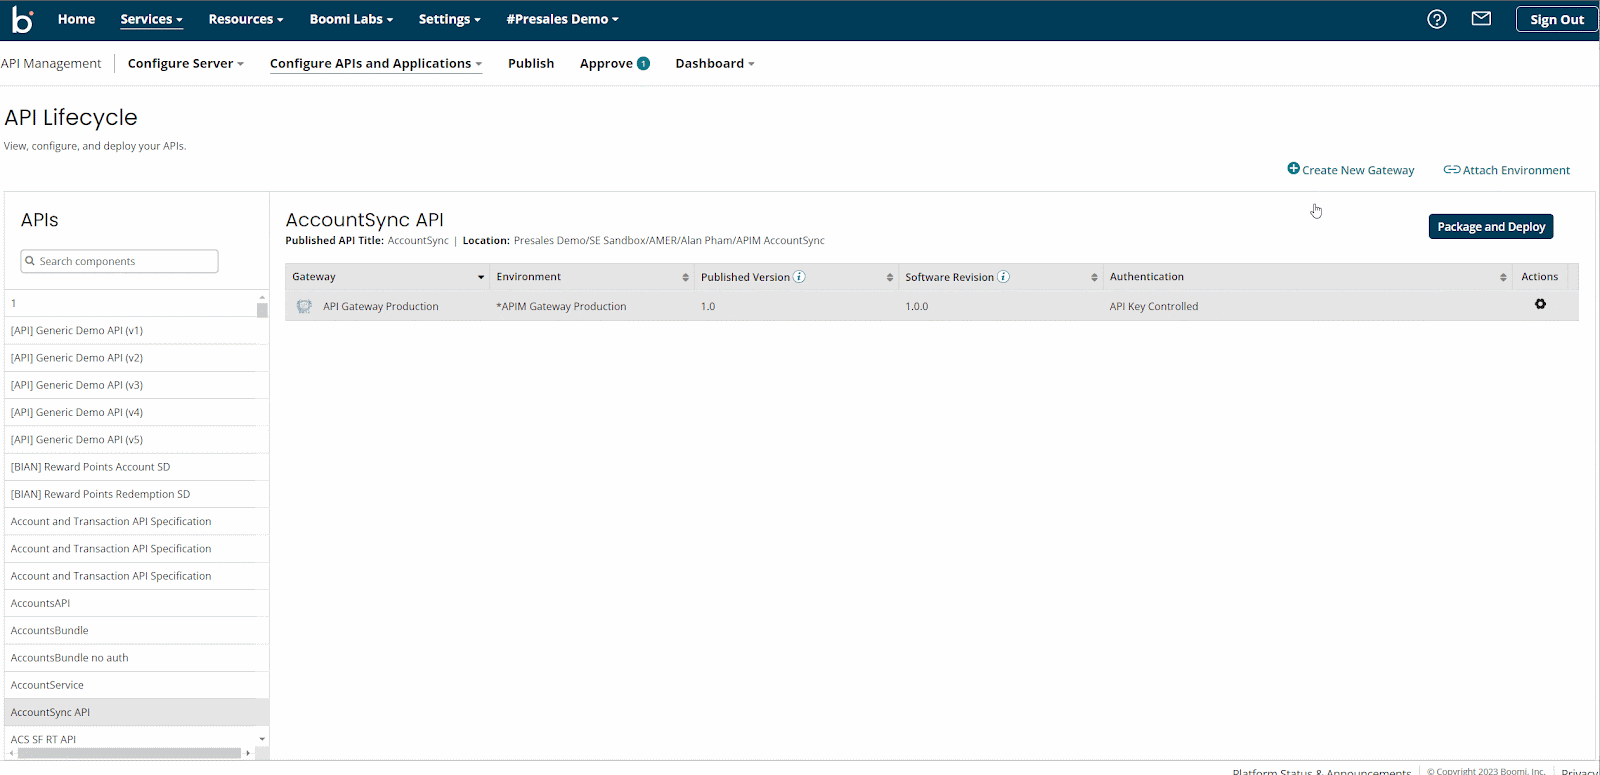Open the #Presales Demo account menu
Viewport: 1600px width, 775px height.
click(562, 19)
